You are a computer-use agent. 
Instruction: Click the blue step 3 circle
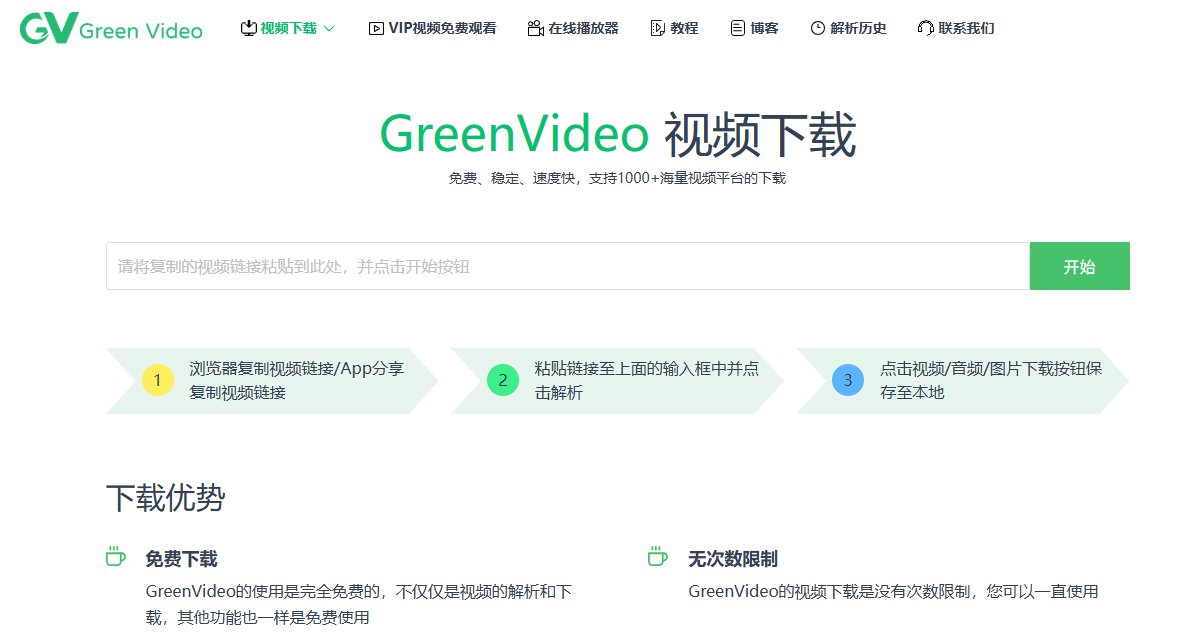click(x=848, y=380)
